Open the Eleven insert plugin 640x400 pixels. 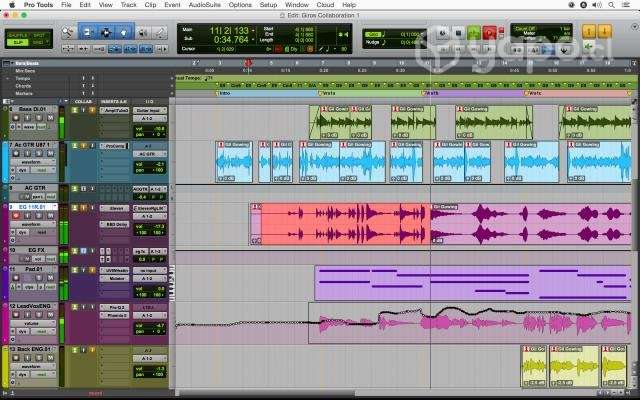coord(115,208)
